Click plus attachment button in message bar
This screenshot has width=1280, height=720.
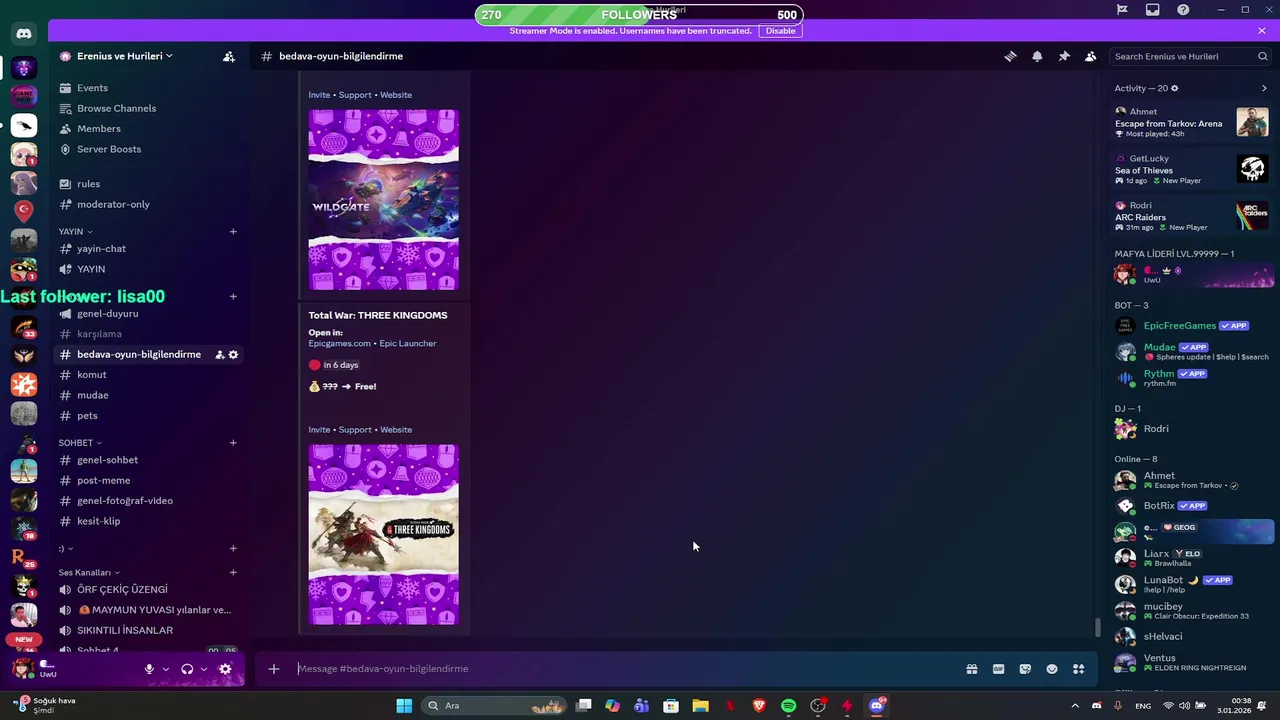click(x=273, y=669)
